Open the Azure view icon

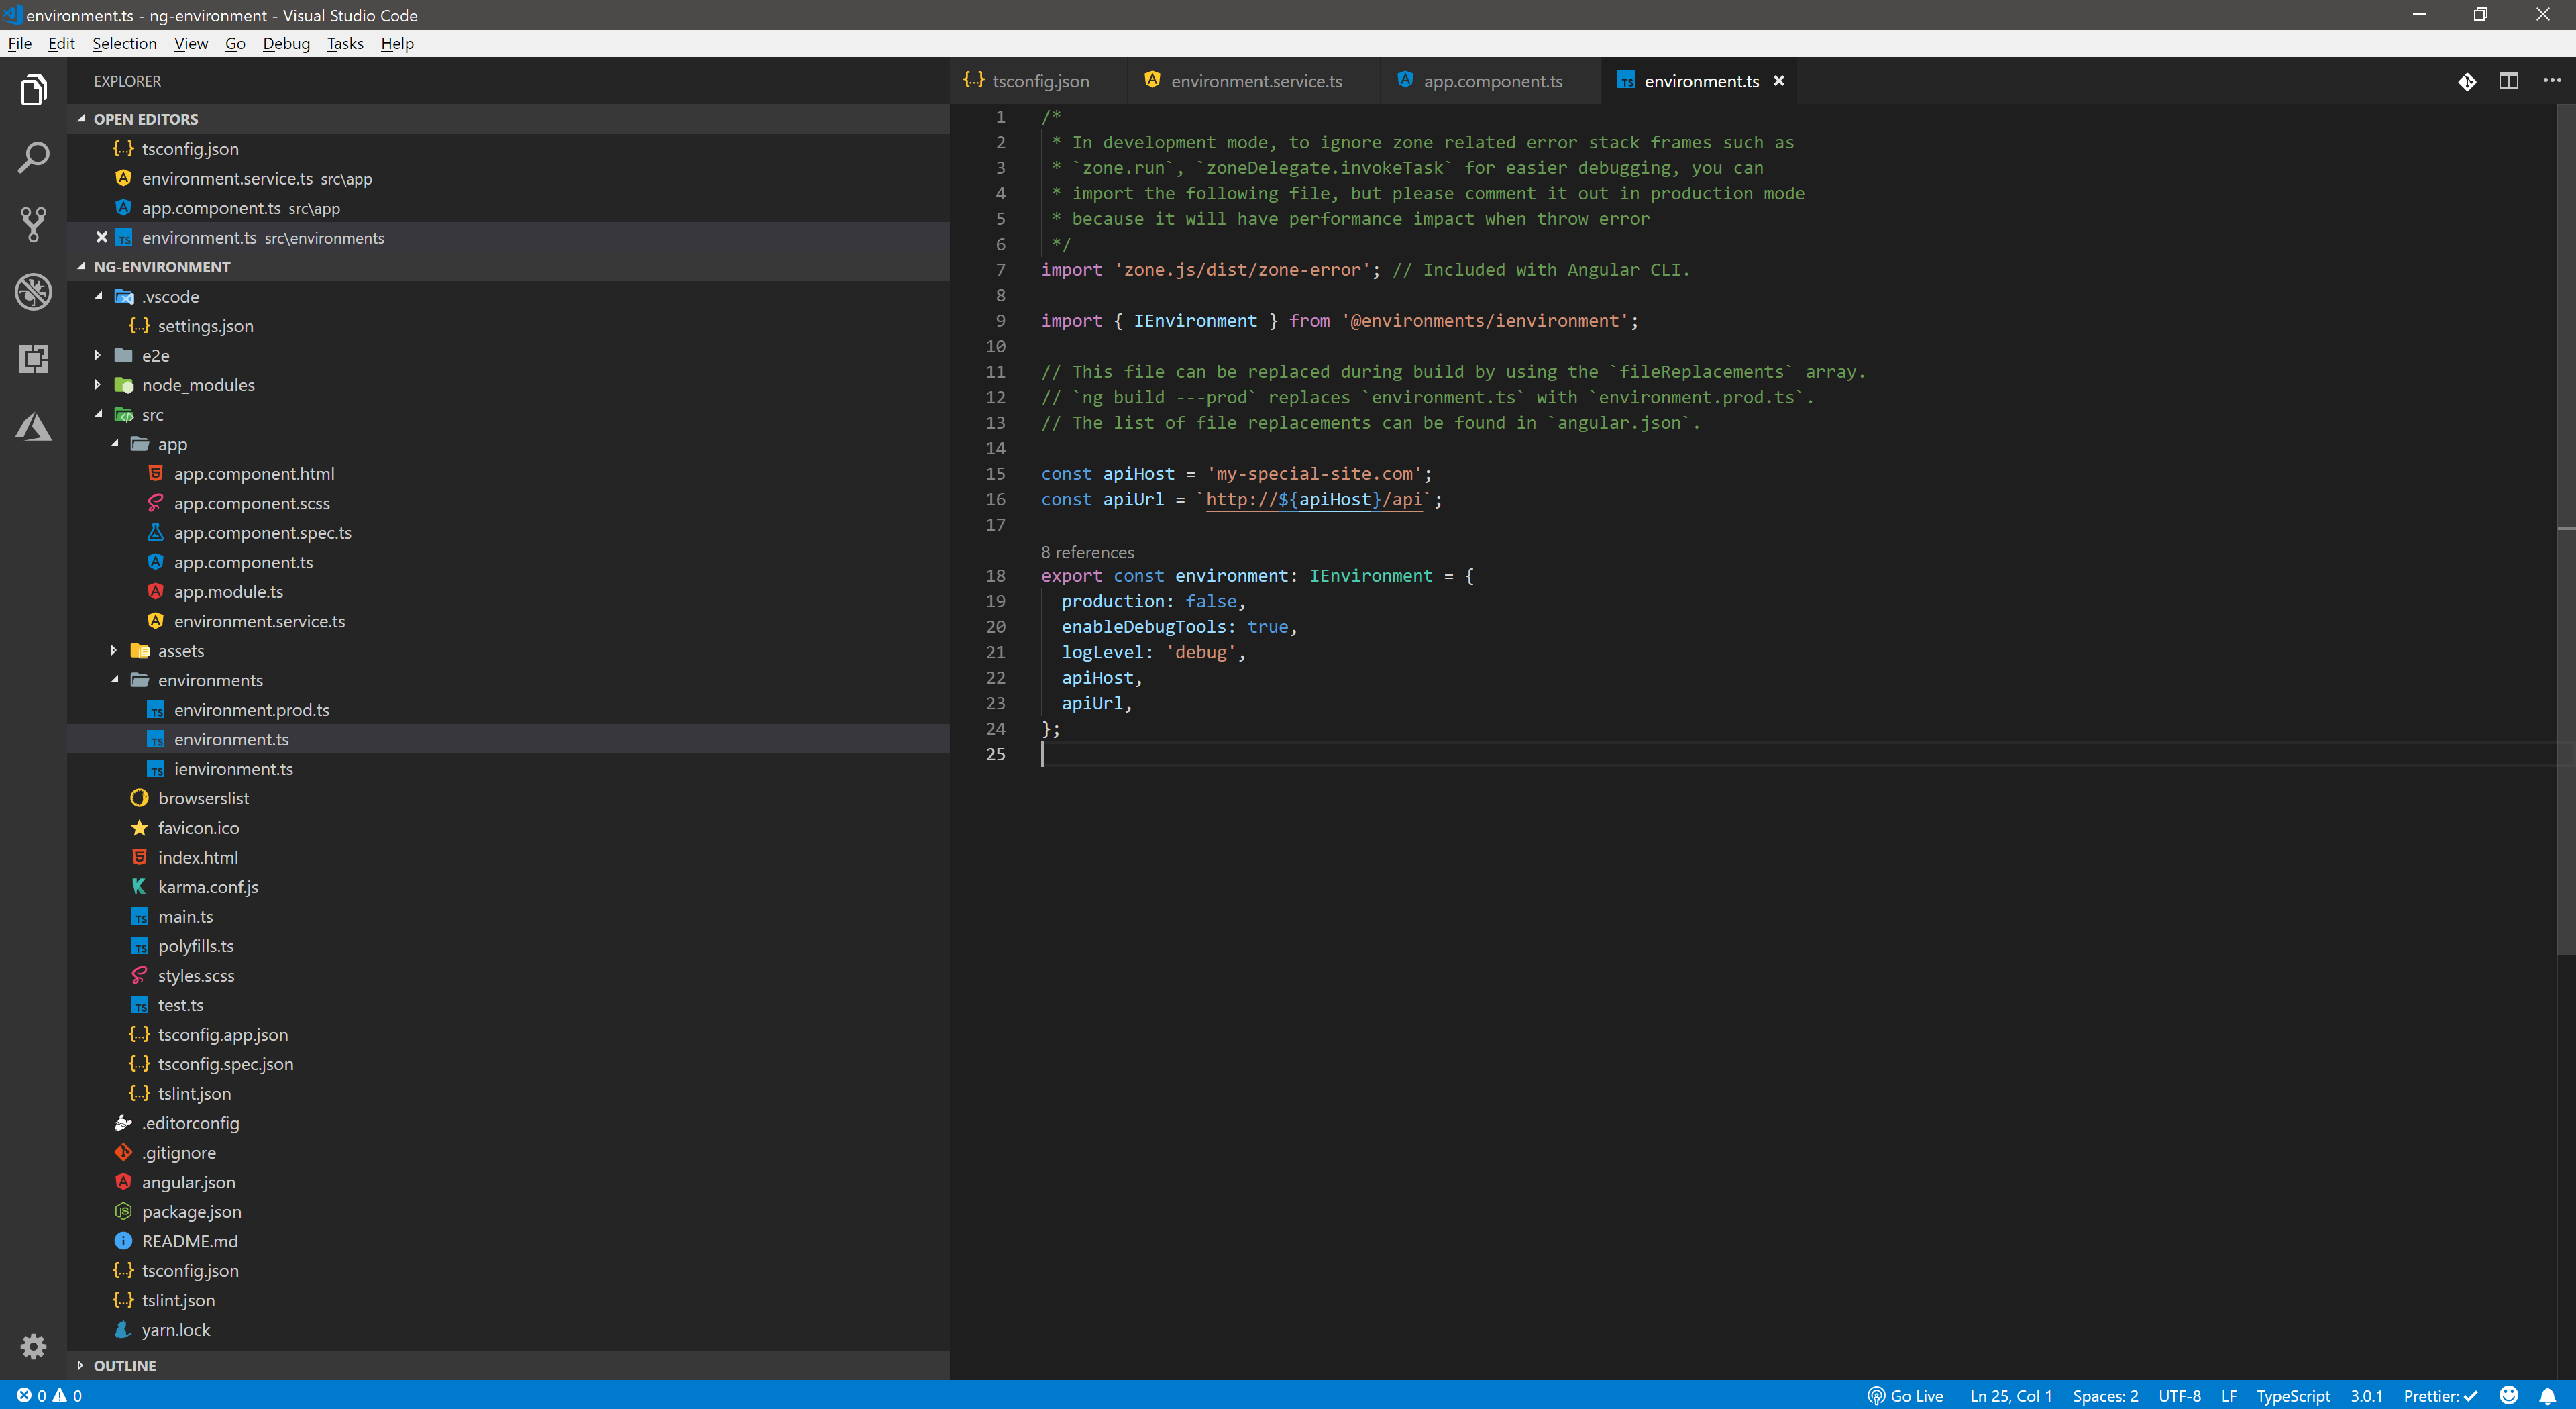point(33,427)
